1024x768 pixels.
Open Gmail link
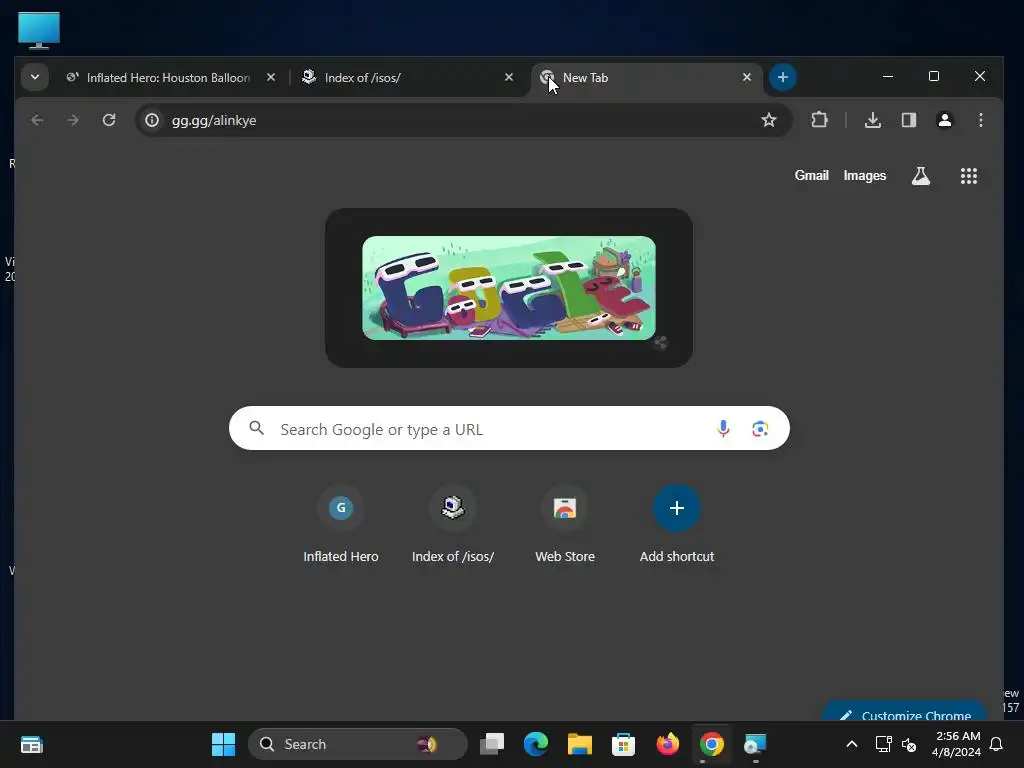811,176
